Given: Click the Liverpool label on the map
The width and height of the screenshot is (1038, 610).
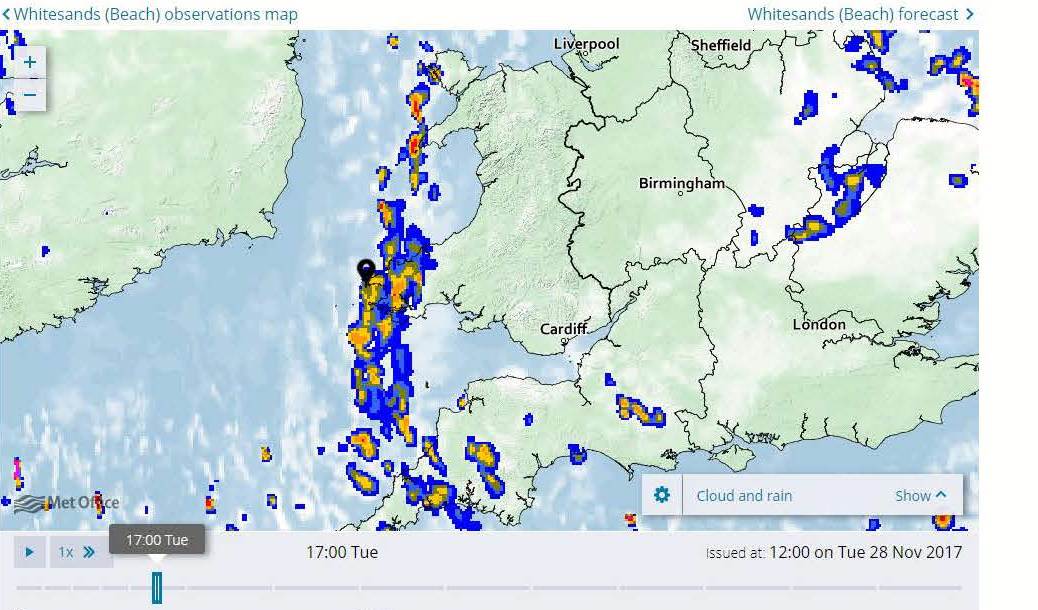Looking at the screenshot, I should [586, 44].
